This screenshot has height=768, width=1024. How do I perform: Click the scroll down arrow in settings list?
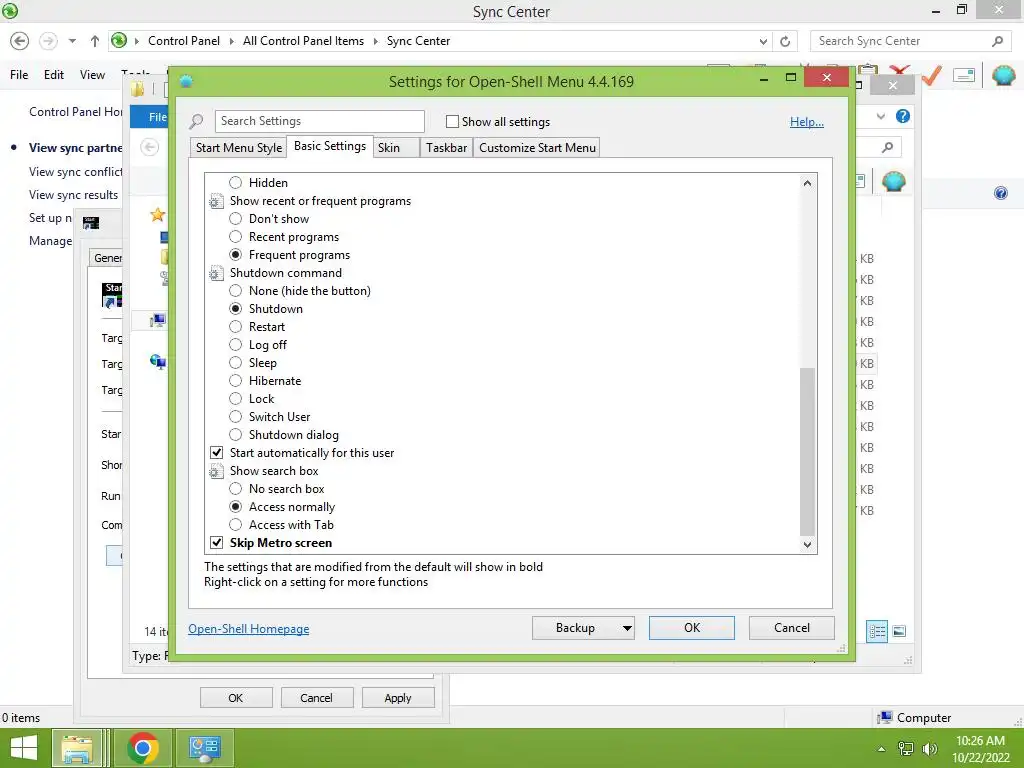coord(807,545)
